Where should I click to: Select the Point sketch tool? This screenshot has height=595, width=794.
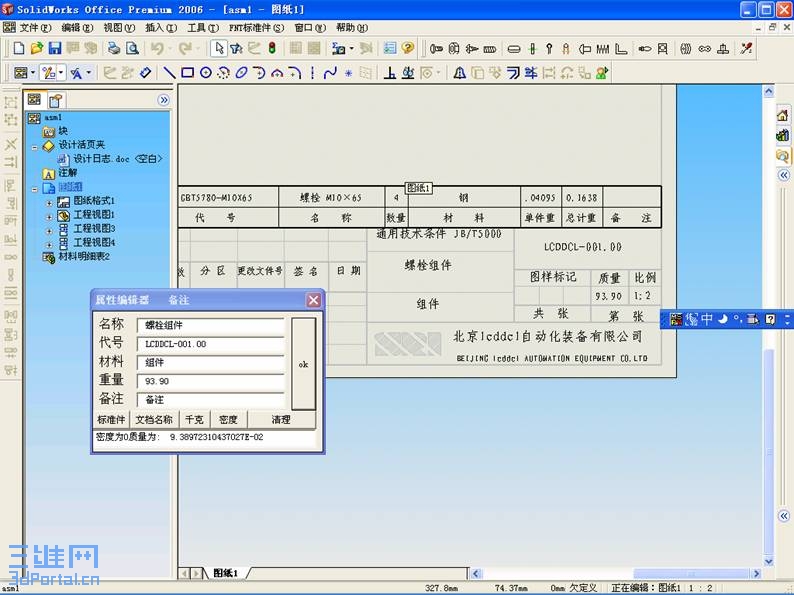(x=348, y=73)
